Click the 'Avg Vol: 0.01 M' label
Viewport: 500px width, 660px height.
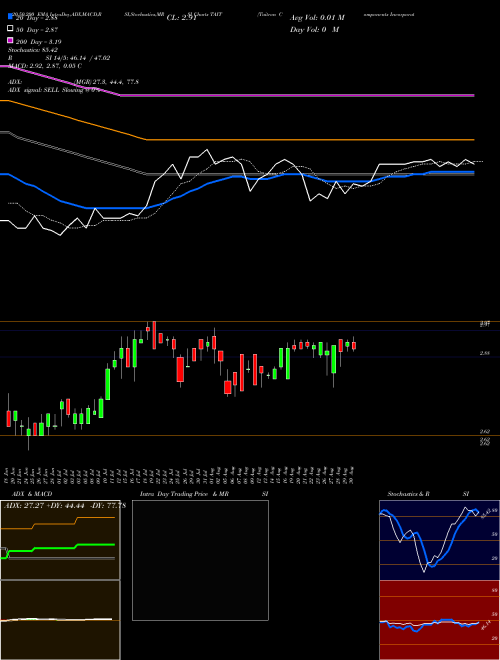[x=317, y=18]
